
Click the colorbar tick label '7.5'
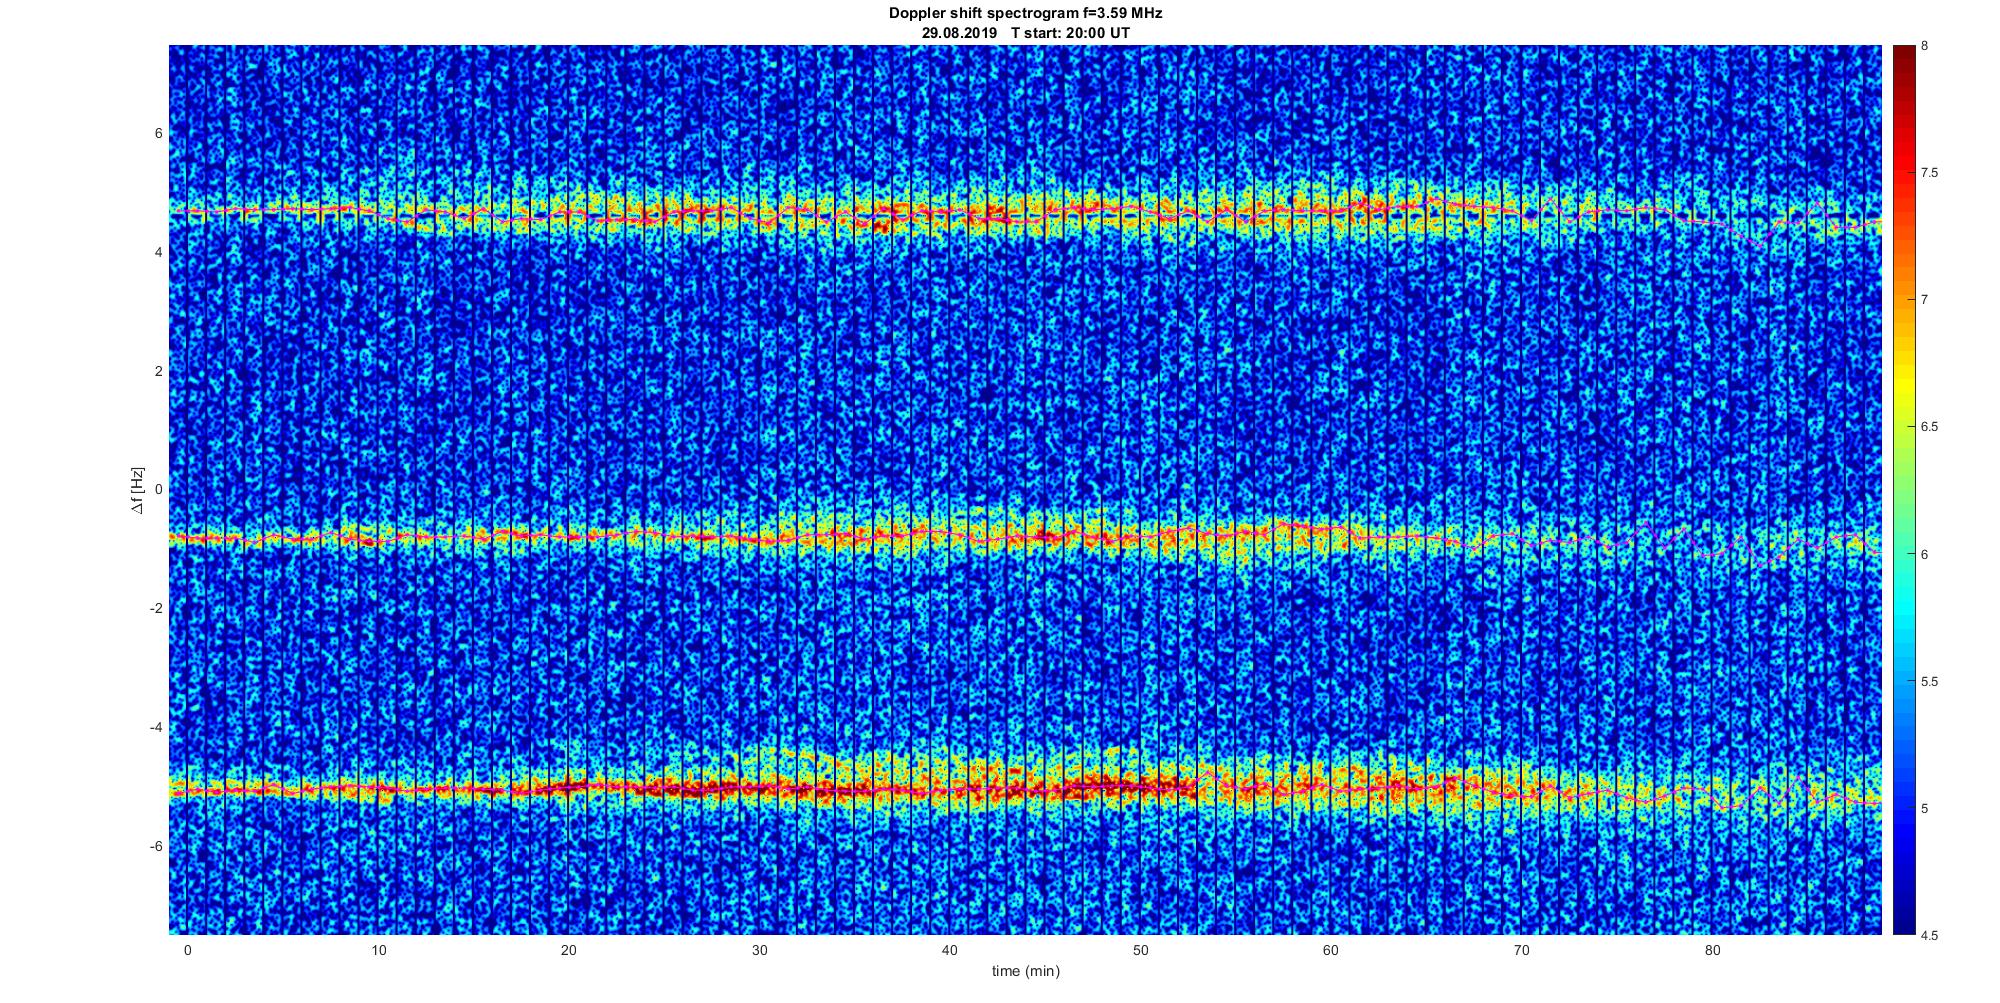1929,173
